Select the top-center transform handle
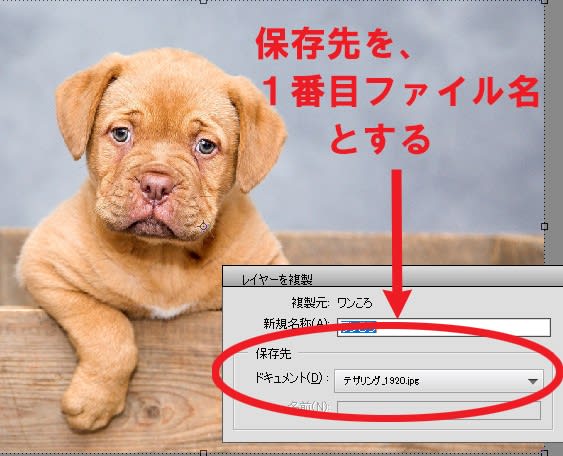This screenshot has height=456, width=563. 204,1
